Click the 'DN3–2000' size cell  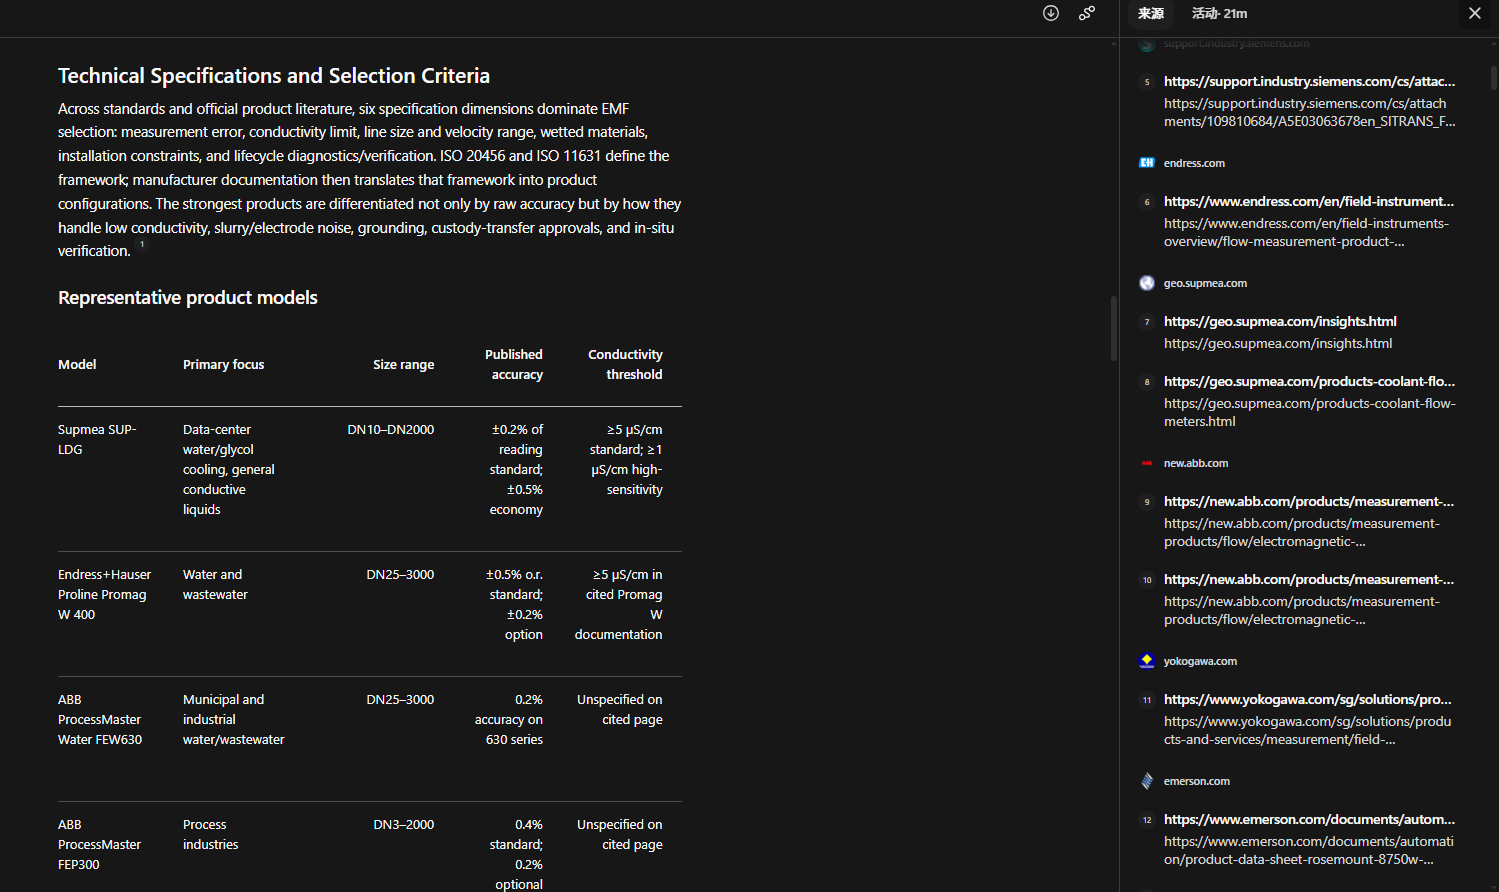click(404, 825)
